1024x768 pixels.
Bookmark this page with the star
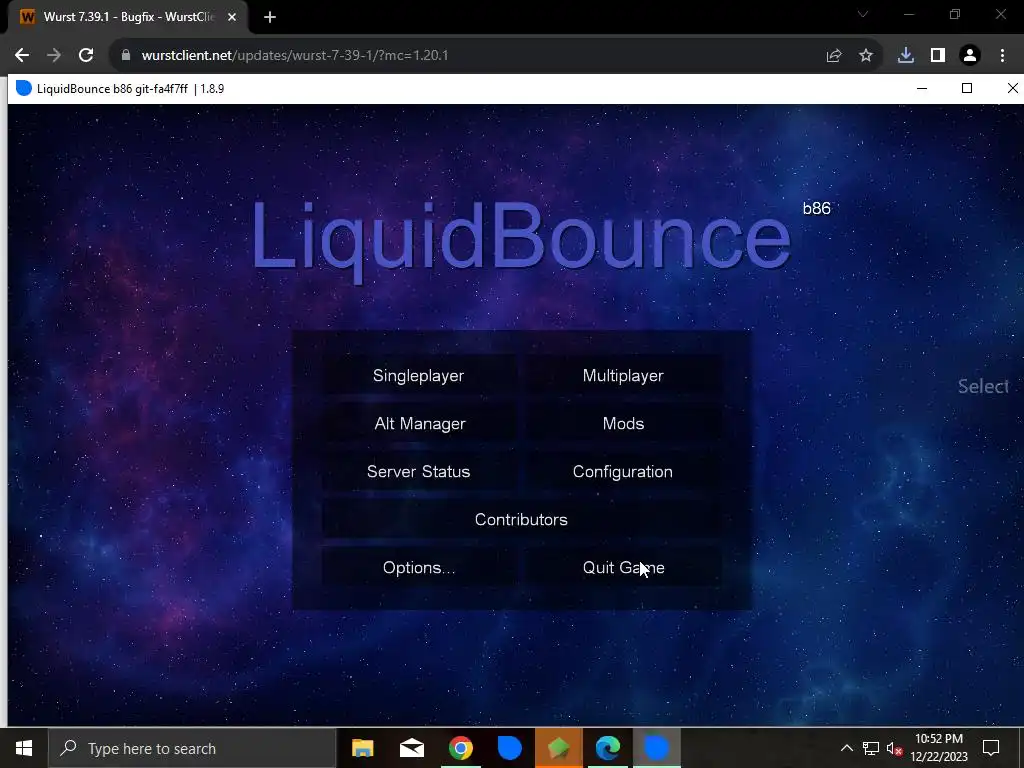[866, 56]
